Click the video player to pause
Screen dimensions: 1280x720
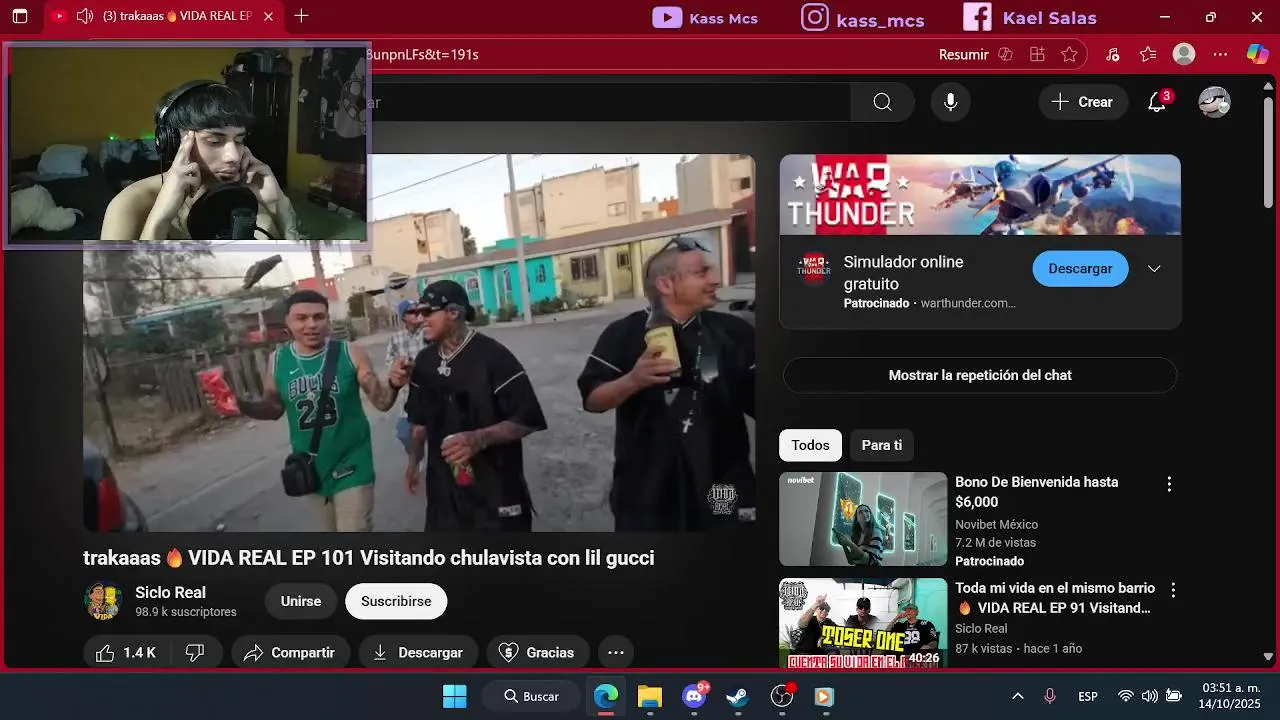pyautogui.click(x=418, y=343)
